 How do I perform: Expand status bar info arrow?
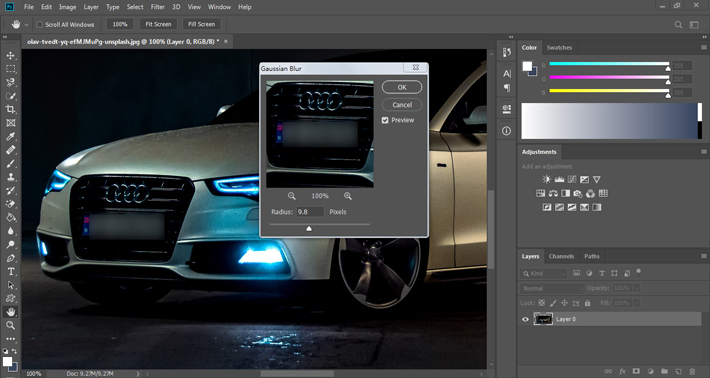pos(138,374)
